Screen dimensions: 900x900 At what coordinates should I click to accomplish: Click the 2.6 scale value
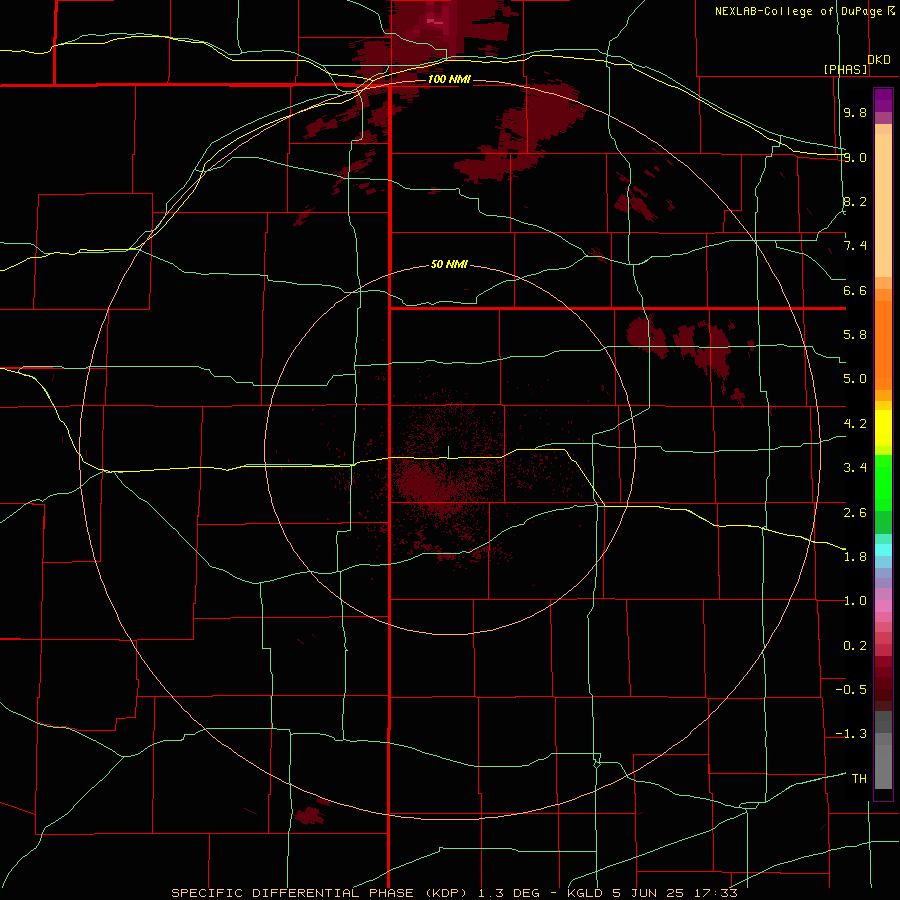(855, 513)
